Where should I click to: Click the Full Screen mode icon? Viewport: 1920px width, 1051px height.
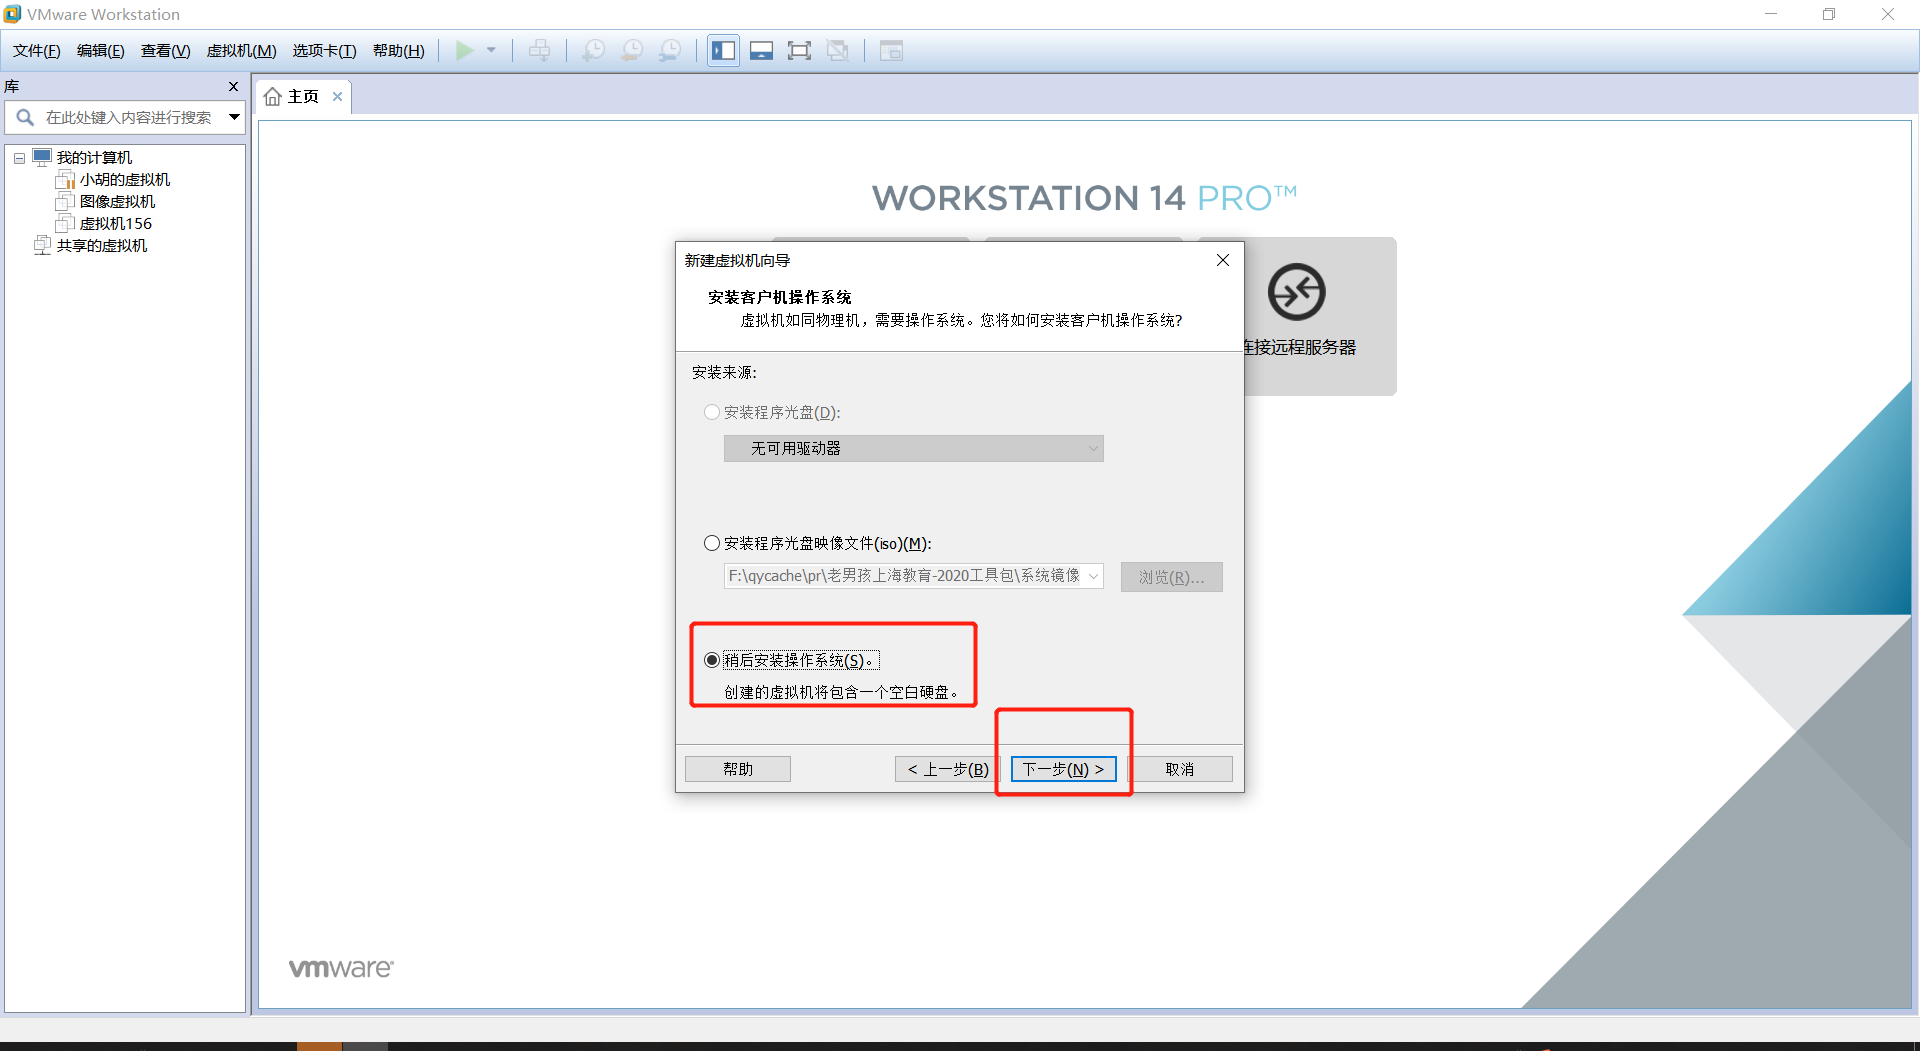799,51
